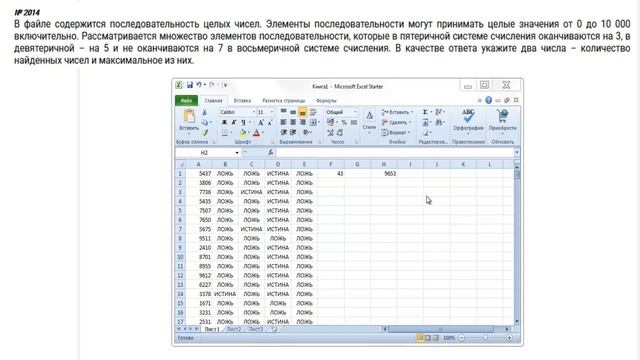Open the Format (Формат) cells dropdown

tap(396, 133)
